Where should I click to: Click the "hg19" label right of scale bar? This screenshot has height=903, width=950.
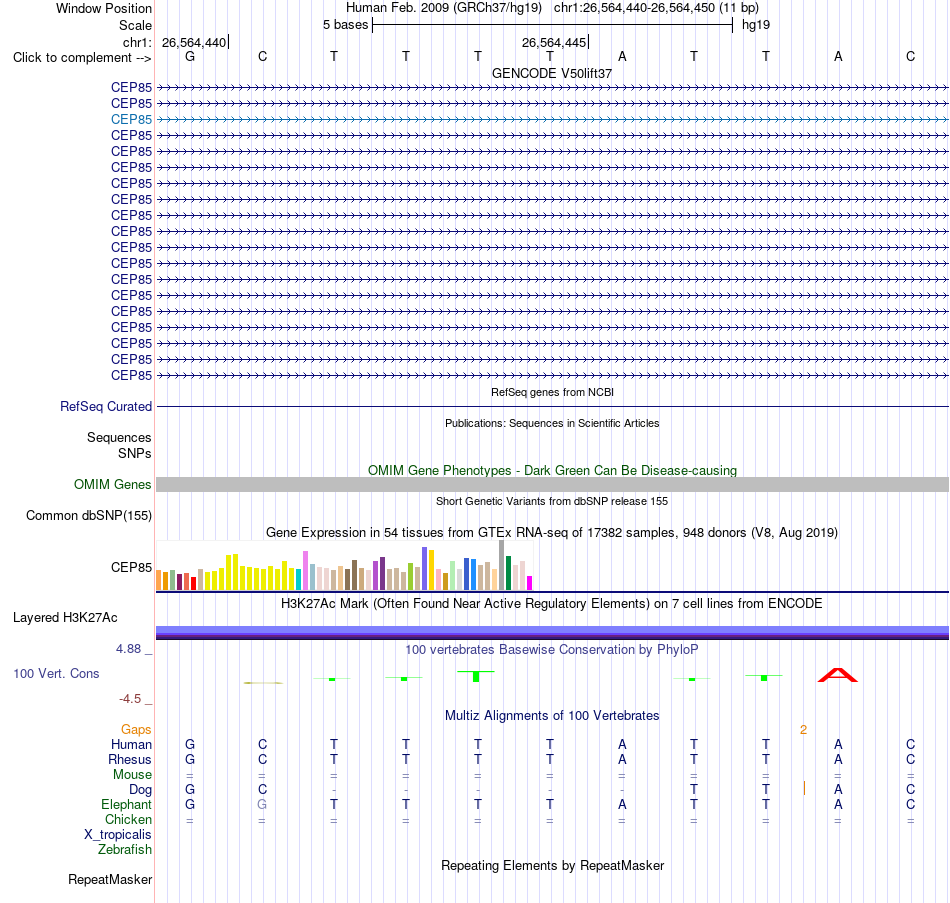(756, 25)
